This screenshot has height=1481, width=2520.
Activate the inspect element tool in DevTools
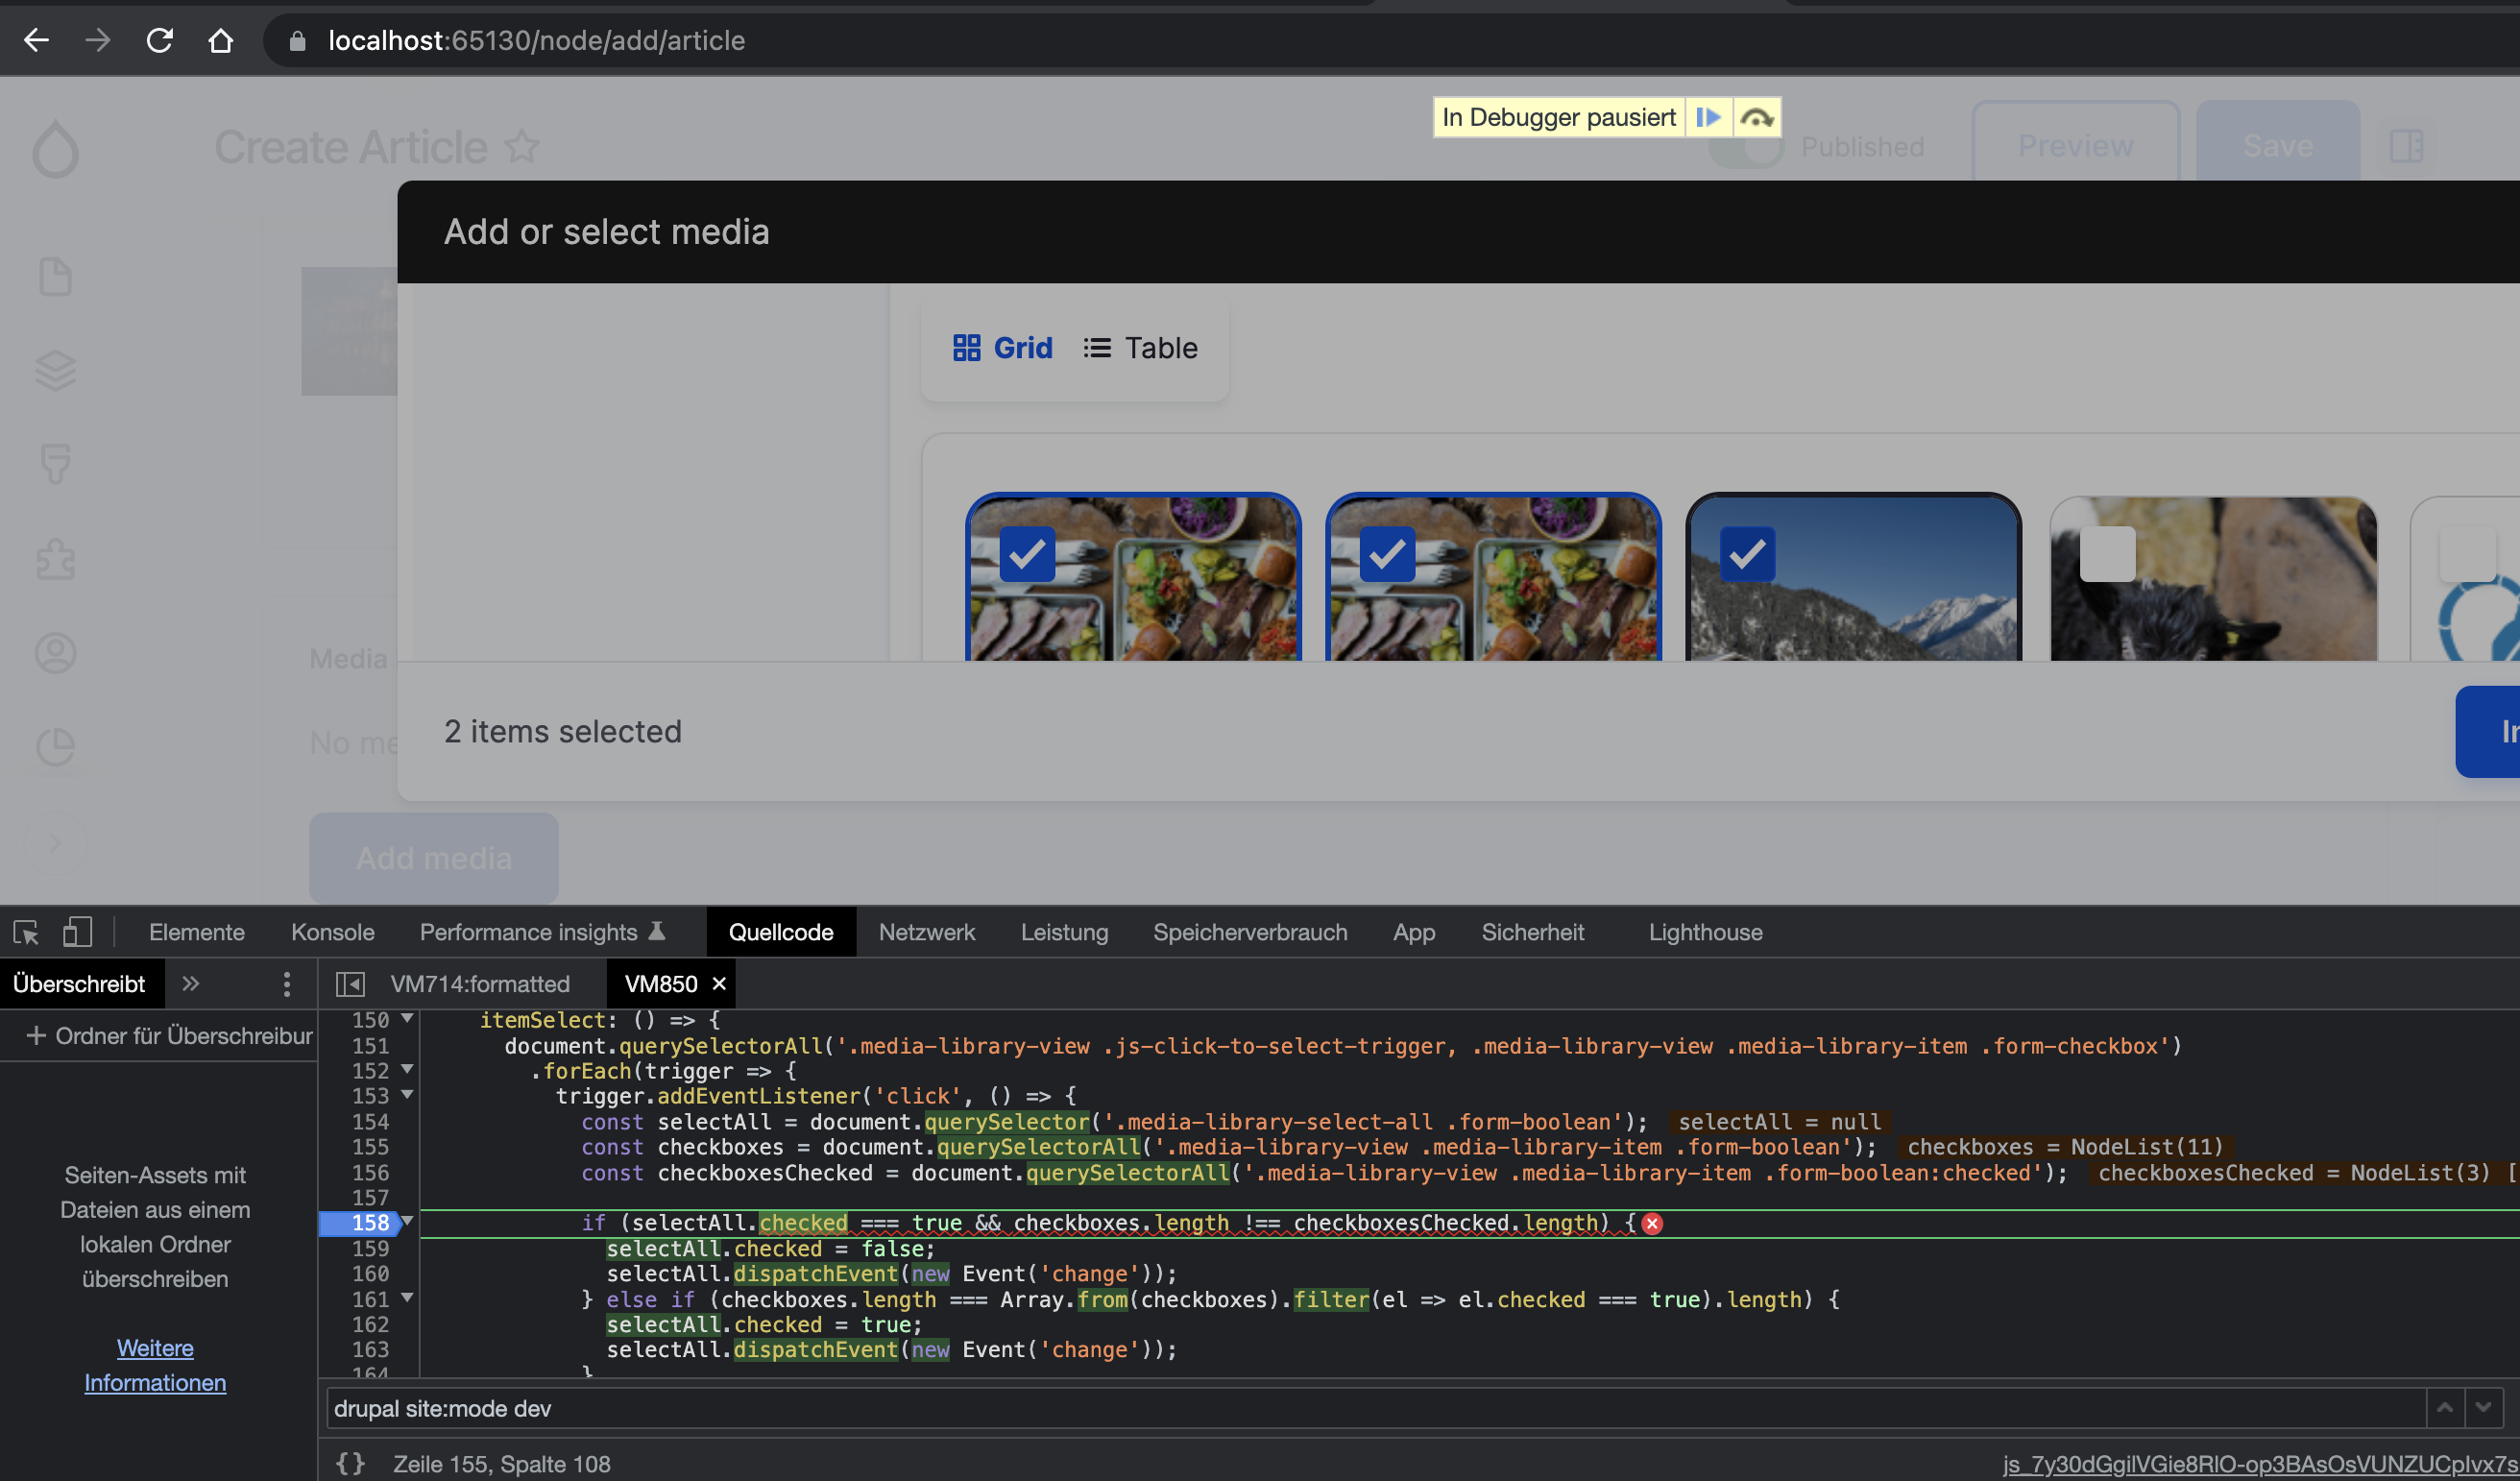[x=24, y=931]
